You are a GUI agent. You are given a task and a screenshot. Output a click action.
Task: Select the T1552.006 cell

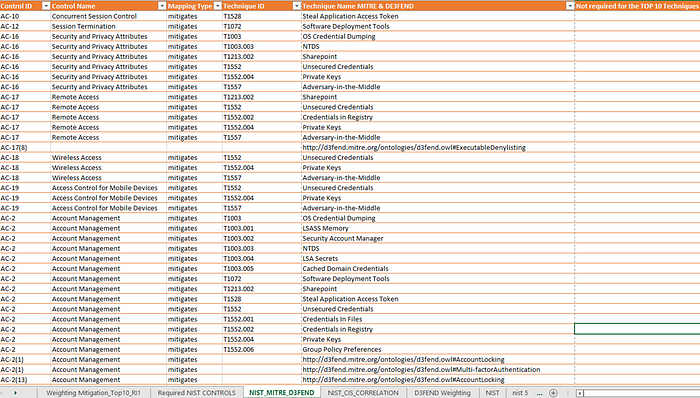click(x=262, y=349)
